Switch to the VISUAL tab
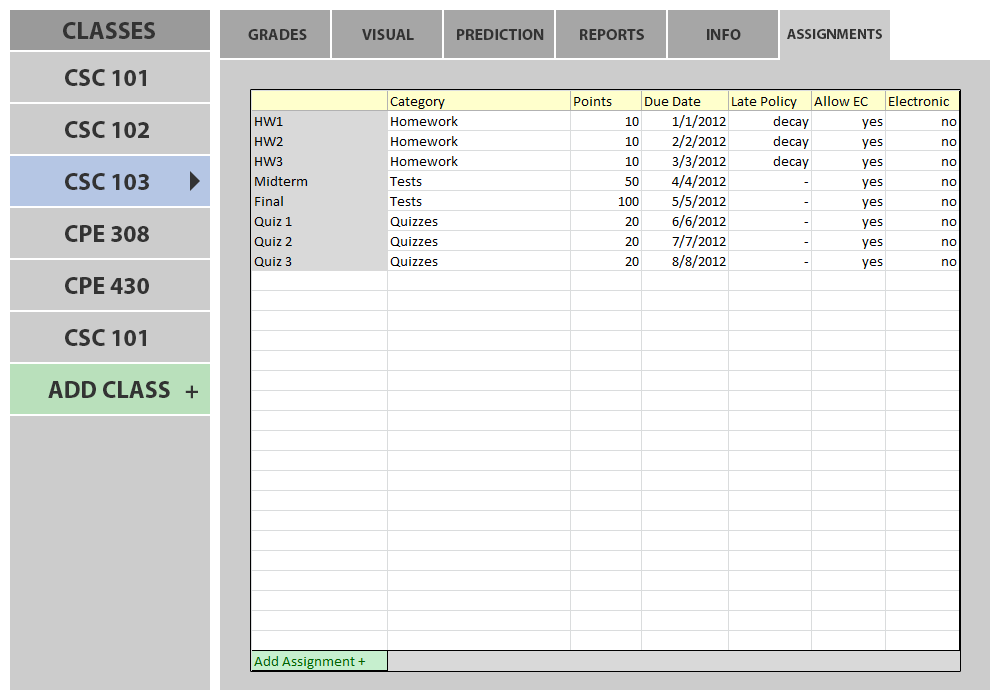Screen dimensions: 1000x700 click(387, 35)
